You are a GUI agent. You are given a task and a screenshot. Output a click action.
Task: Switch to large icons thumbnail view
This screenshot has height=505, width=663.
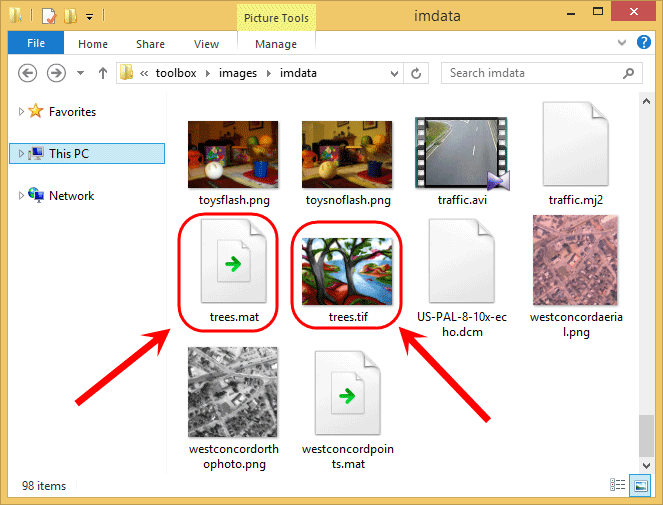click(640, 485)
